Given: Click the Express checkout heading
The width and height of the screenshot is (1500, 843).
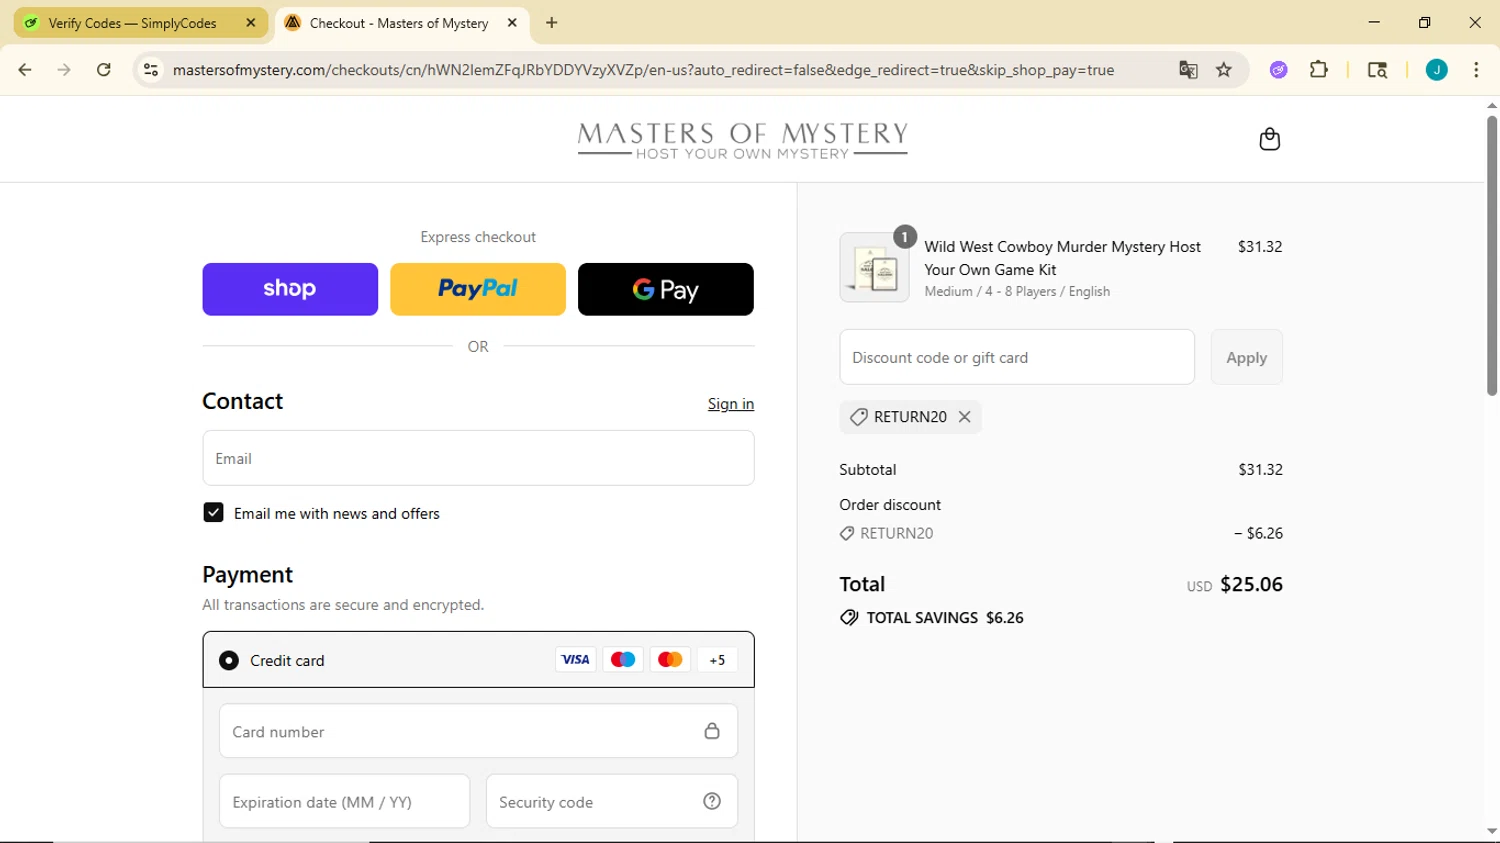Looking at the screenshot, I should (x=478, y=237).
